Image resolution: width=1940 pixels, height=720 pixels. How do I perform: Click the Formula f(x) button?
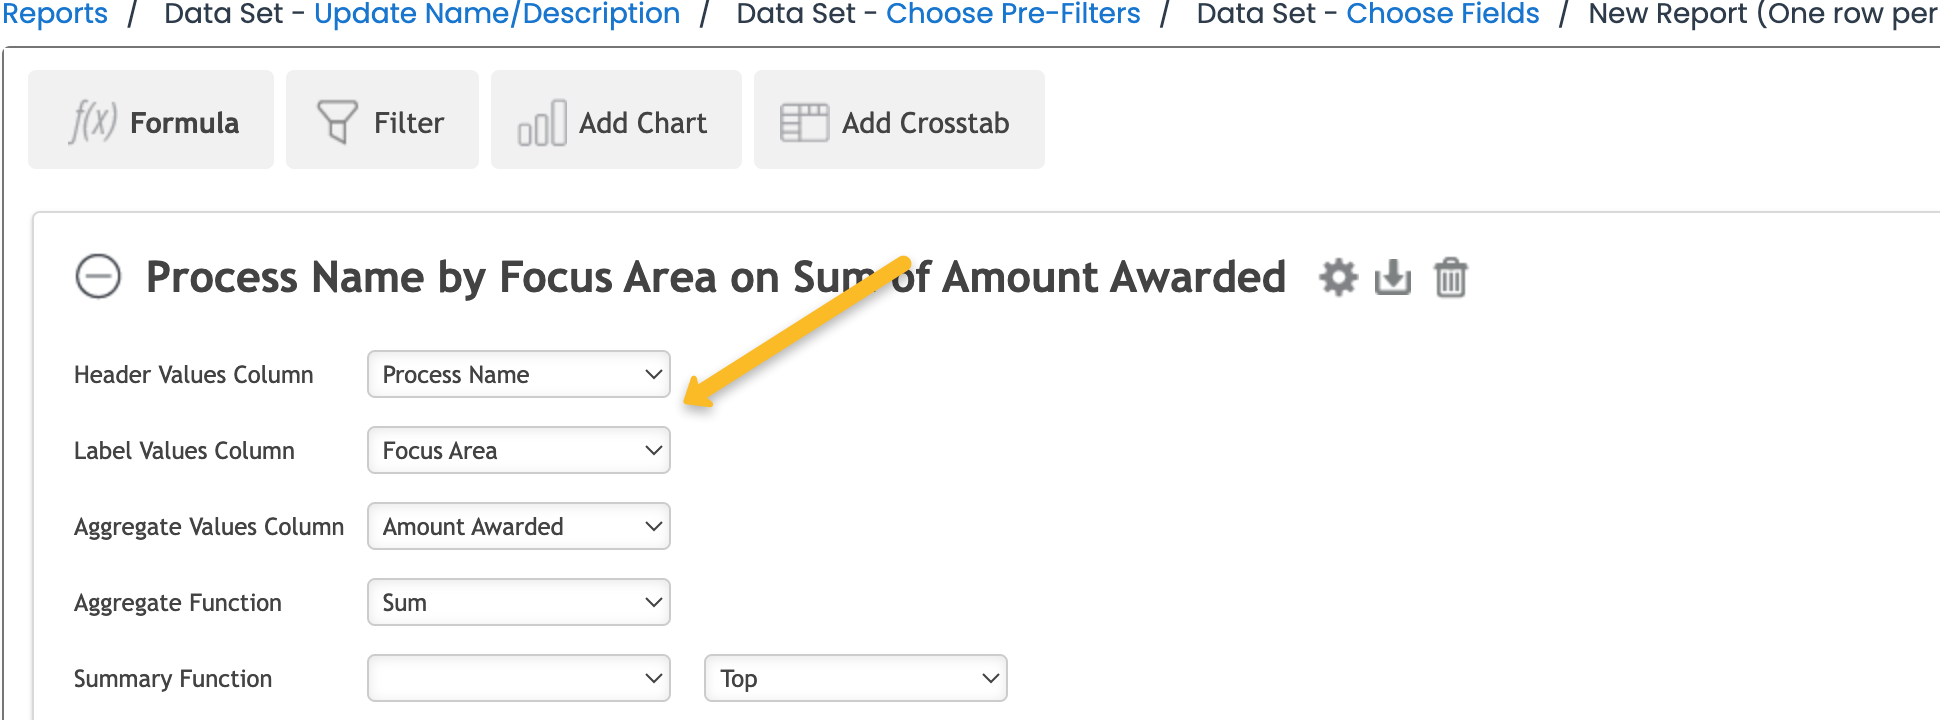point(151,119)
